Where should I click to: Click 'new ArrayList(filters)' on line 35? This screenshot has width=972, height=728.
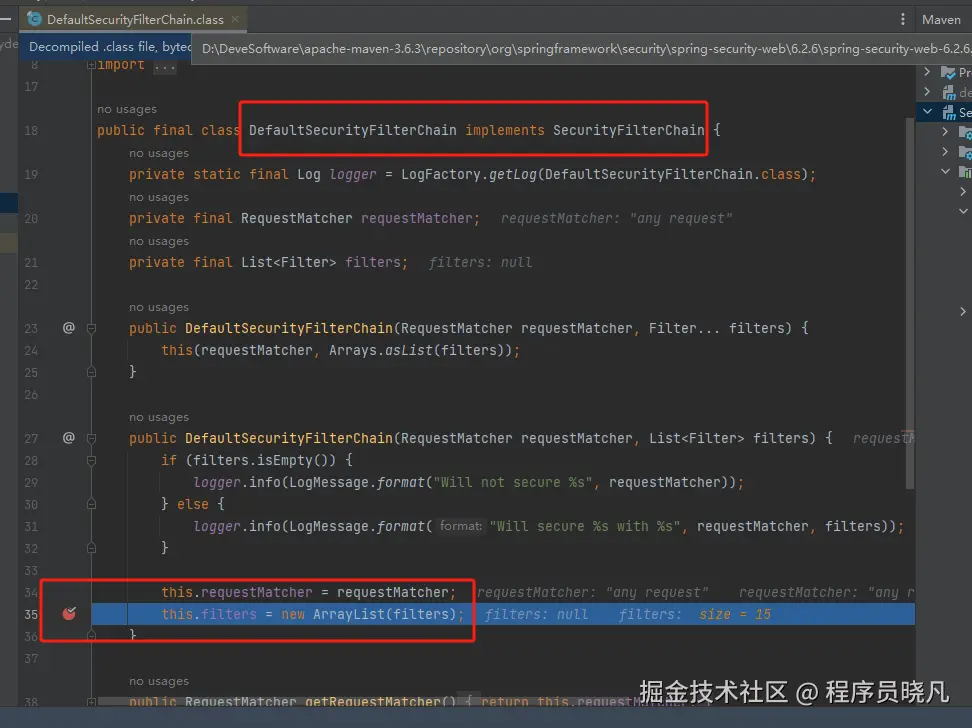pyautogui.click(x=369, y=614)
